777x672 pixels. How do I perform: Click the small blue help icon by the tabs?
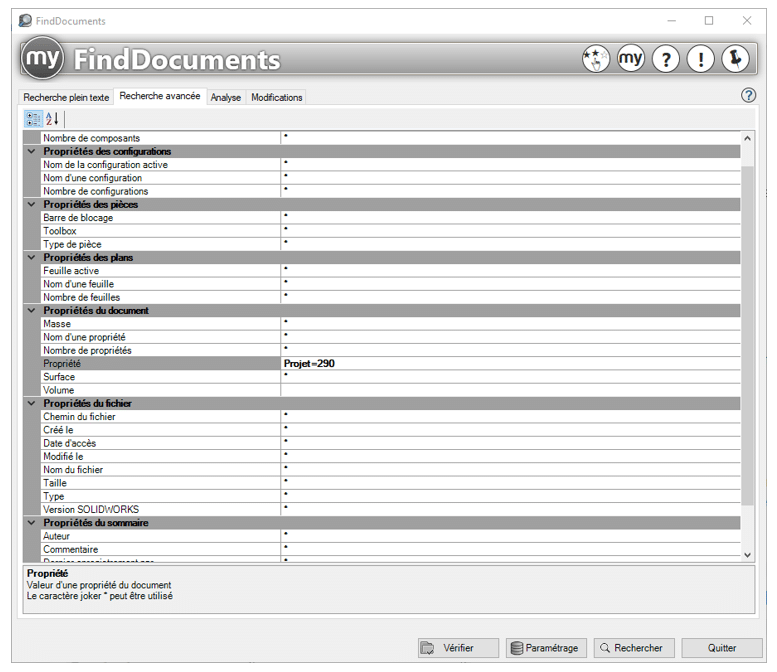pos(748,95)
